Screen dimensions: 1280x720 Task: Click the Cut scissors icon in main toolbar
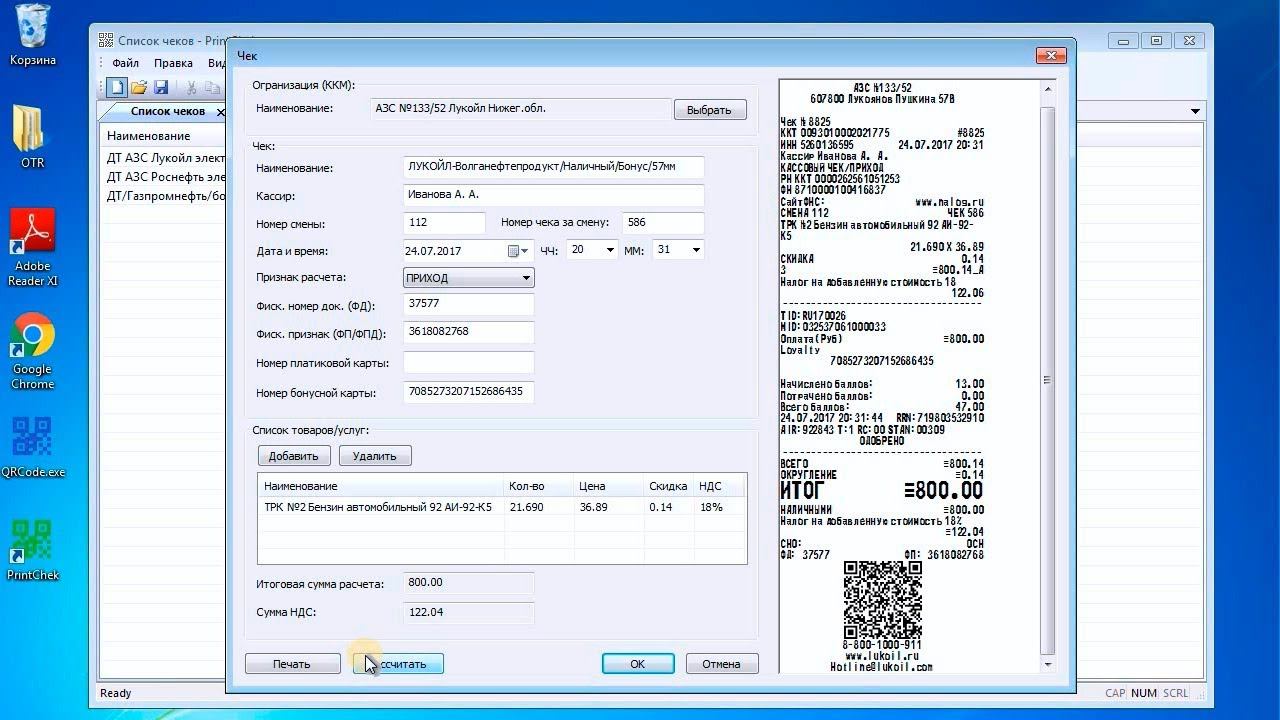pos(191,88)
